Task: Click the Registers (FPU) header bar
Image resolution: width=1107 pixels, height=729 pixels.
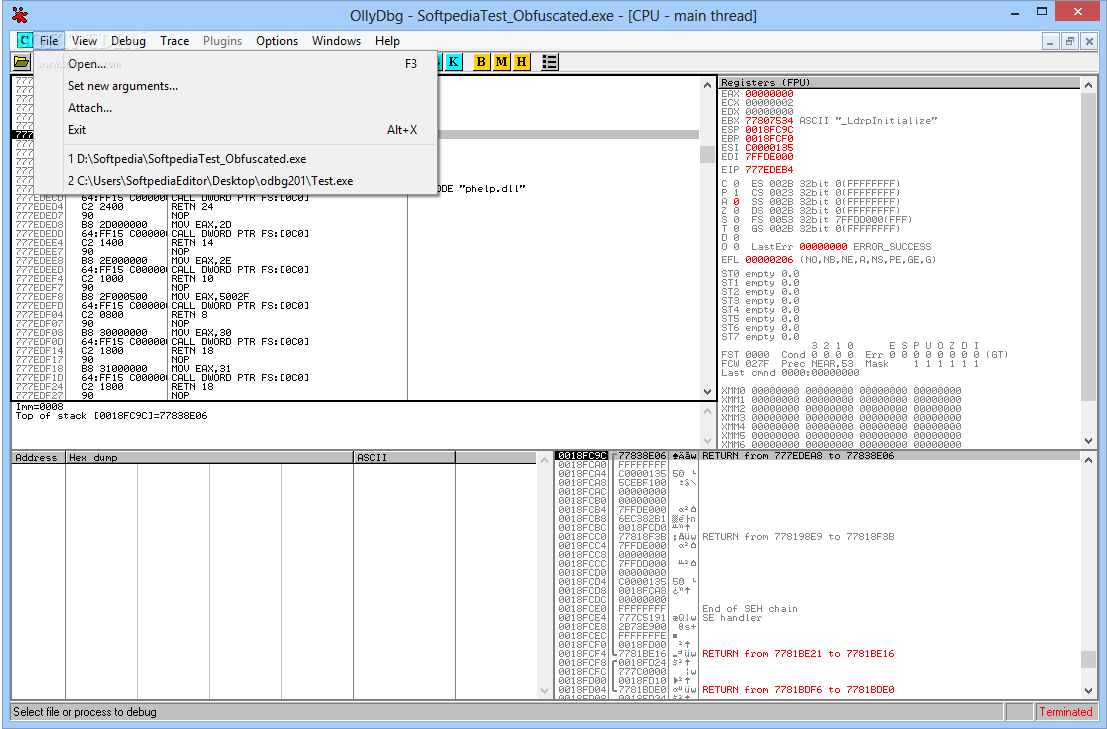Action: pyautogui.click(x=899, y=83)
